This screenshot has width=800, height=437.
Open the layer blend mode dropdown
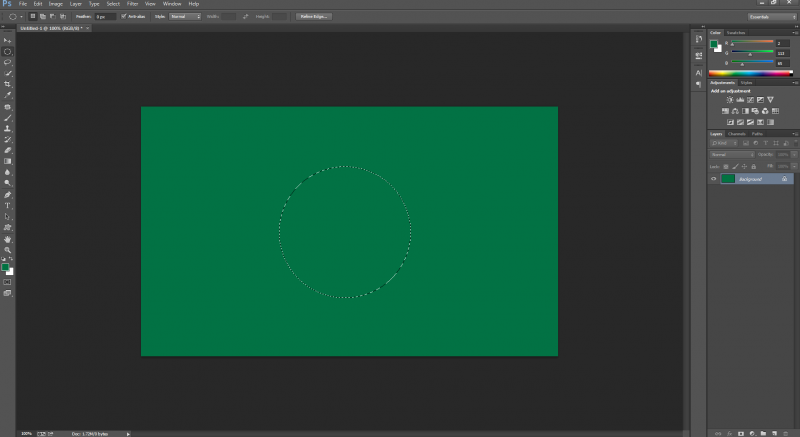(x=730, y=155)
